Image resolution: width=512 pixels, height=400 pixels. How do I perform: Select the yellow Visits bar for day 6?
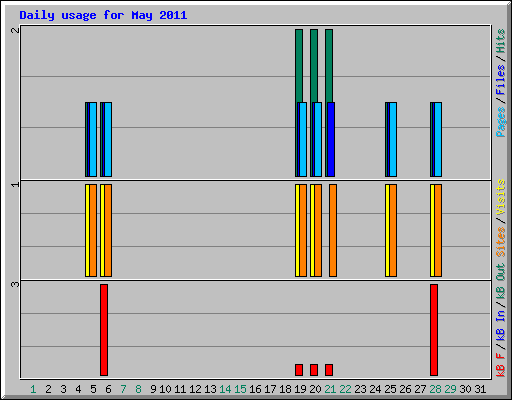102,230
